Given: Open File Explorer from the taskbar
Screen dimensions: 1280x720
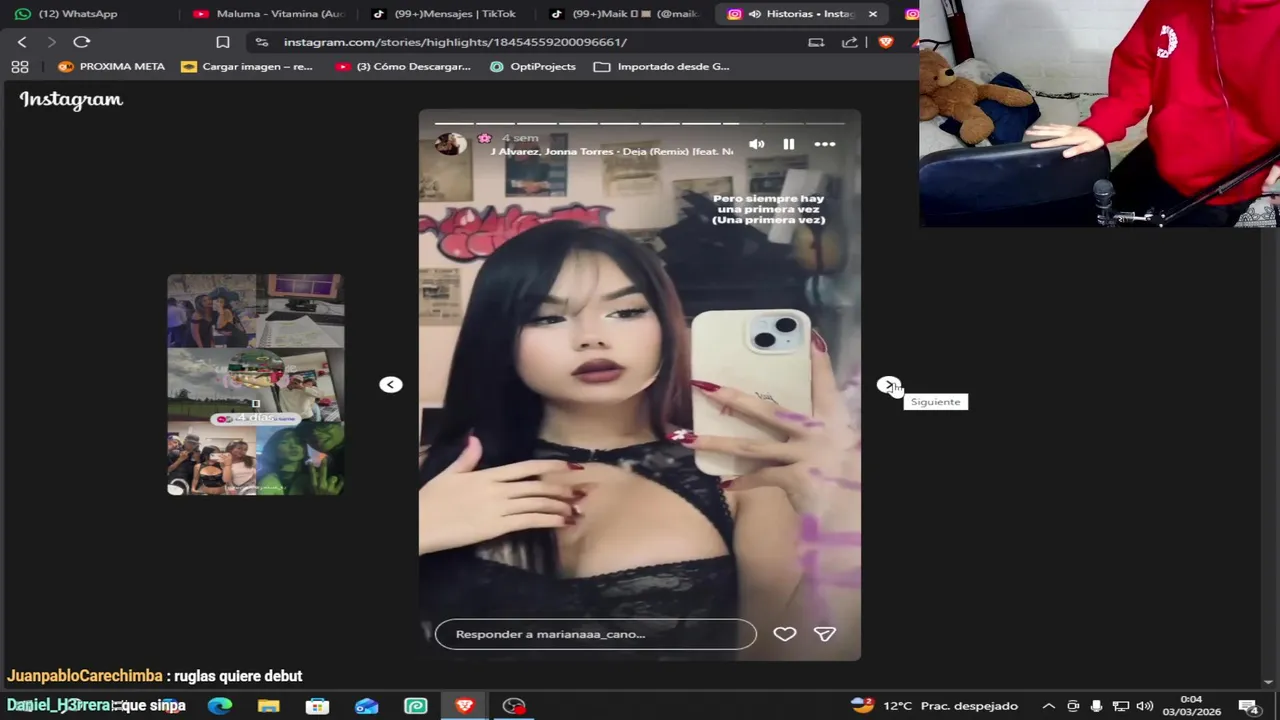Looking at the screenshot, I should [269, 706].
